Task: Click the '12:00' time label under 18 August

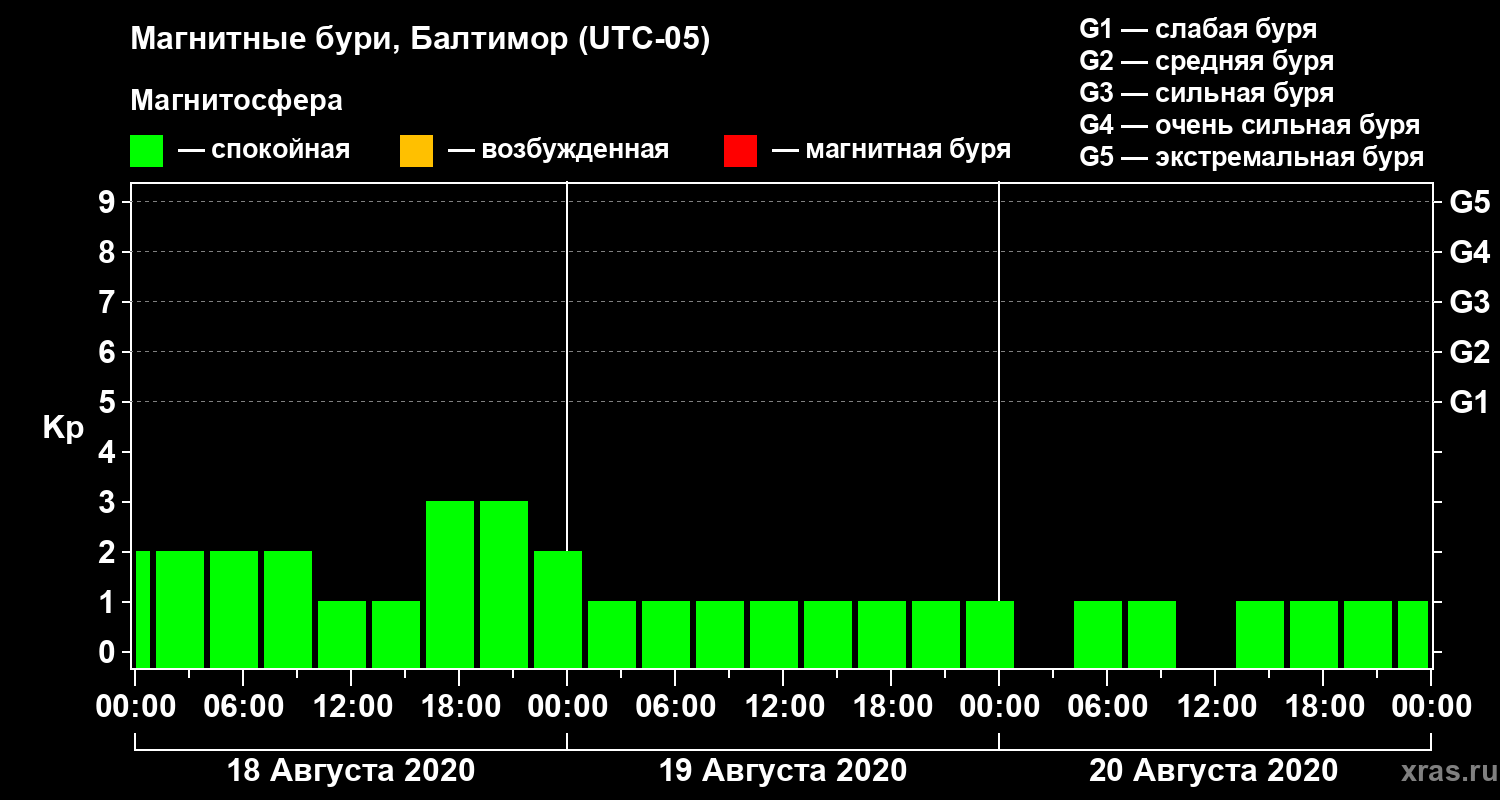Action: coord(351,706)
